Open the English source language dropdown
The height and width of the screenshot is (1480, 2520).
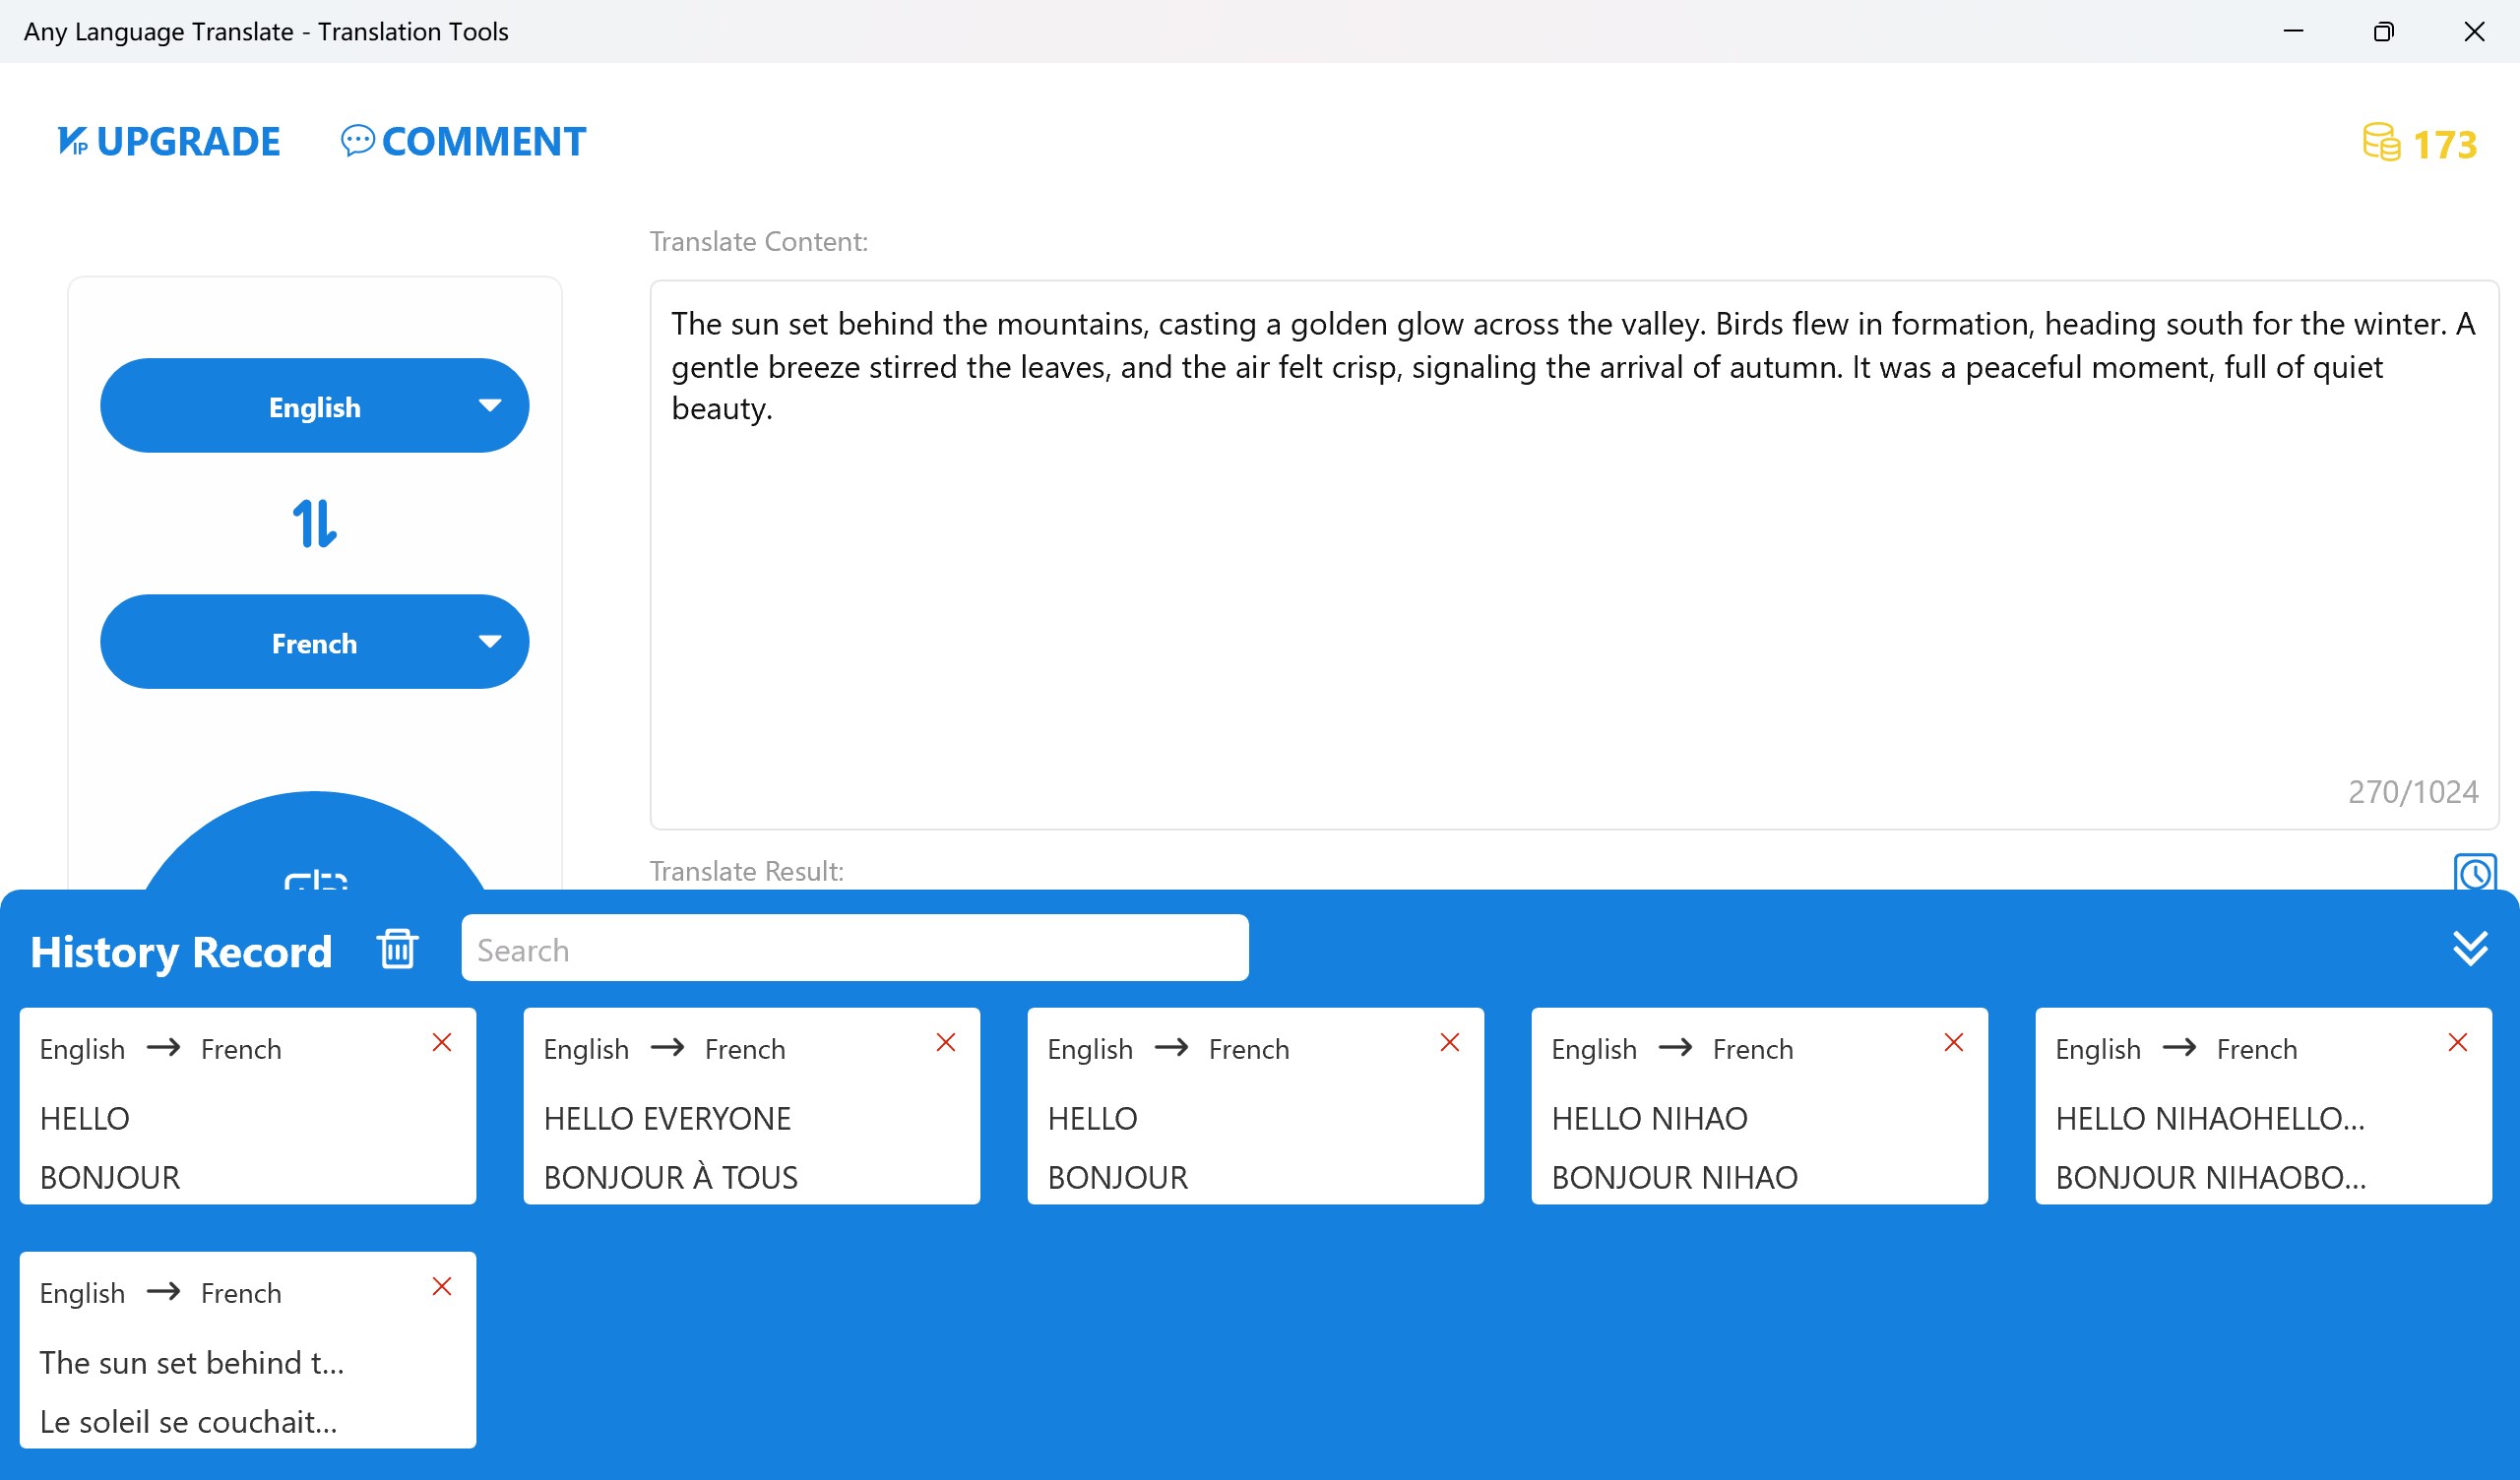(314, 406)
